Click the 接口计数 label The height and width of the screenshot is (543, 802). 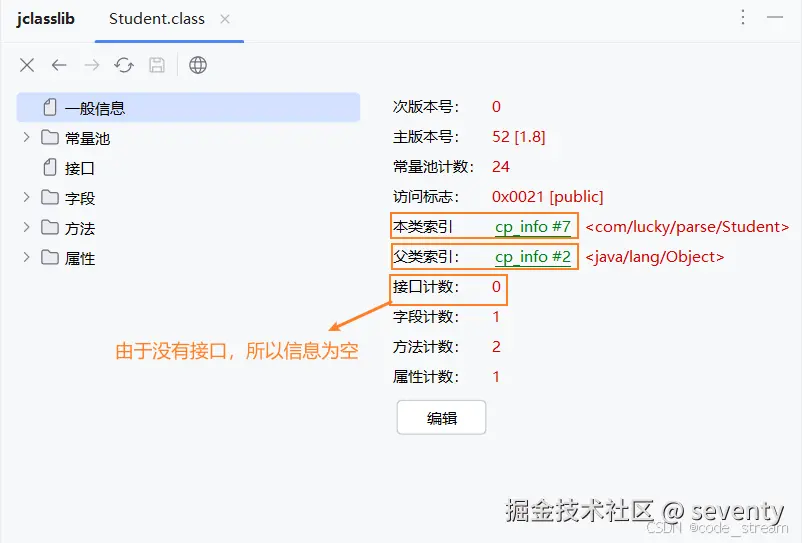426,287
